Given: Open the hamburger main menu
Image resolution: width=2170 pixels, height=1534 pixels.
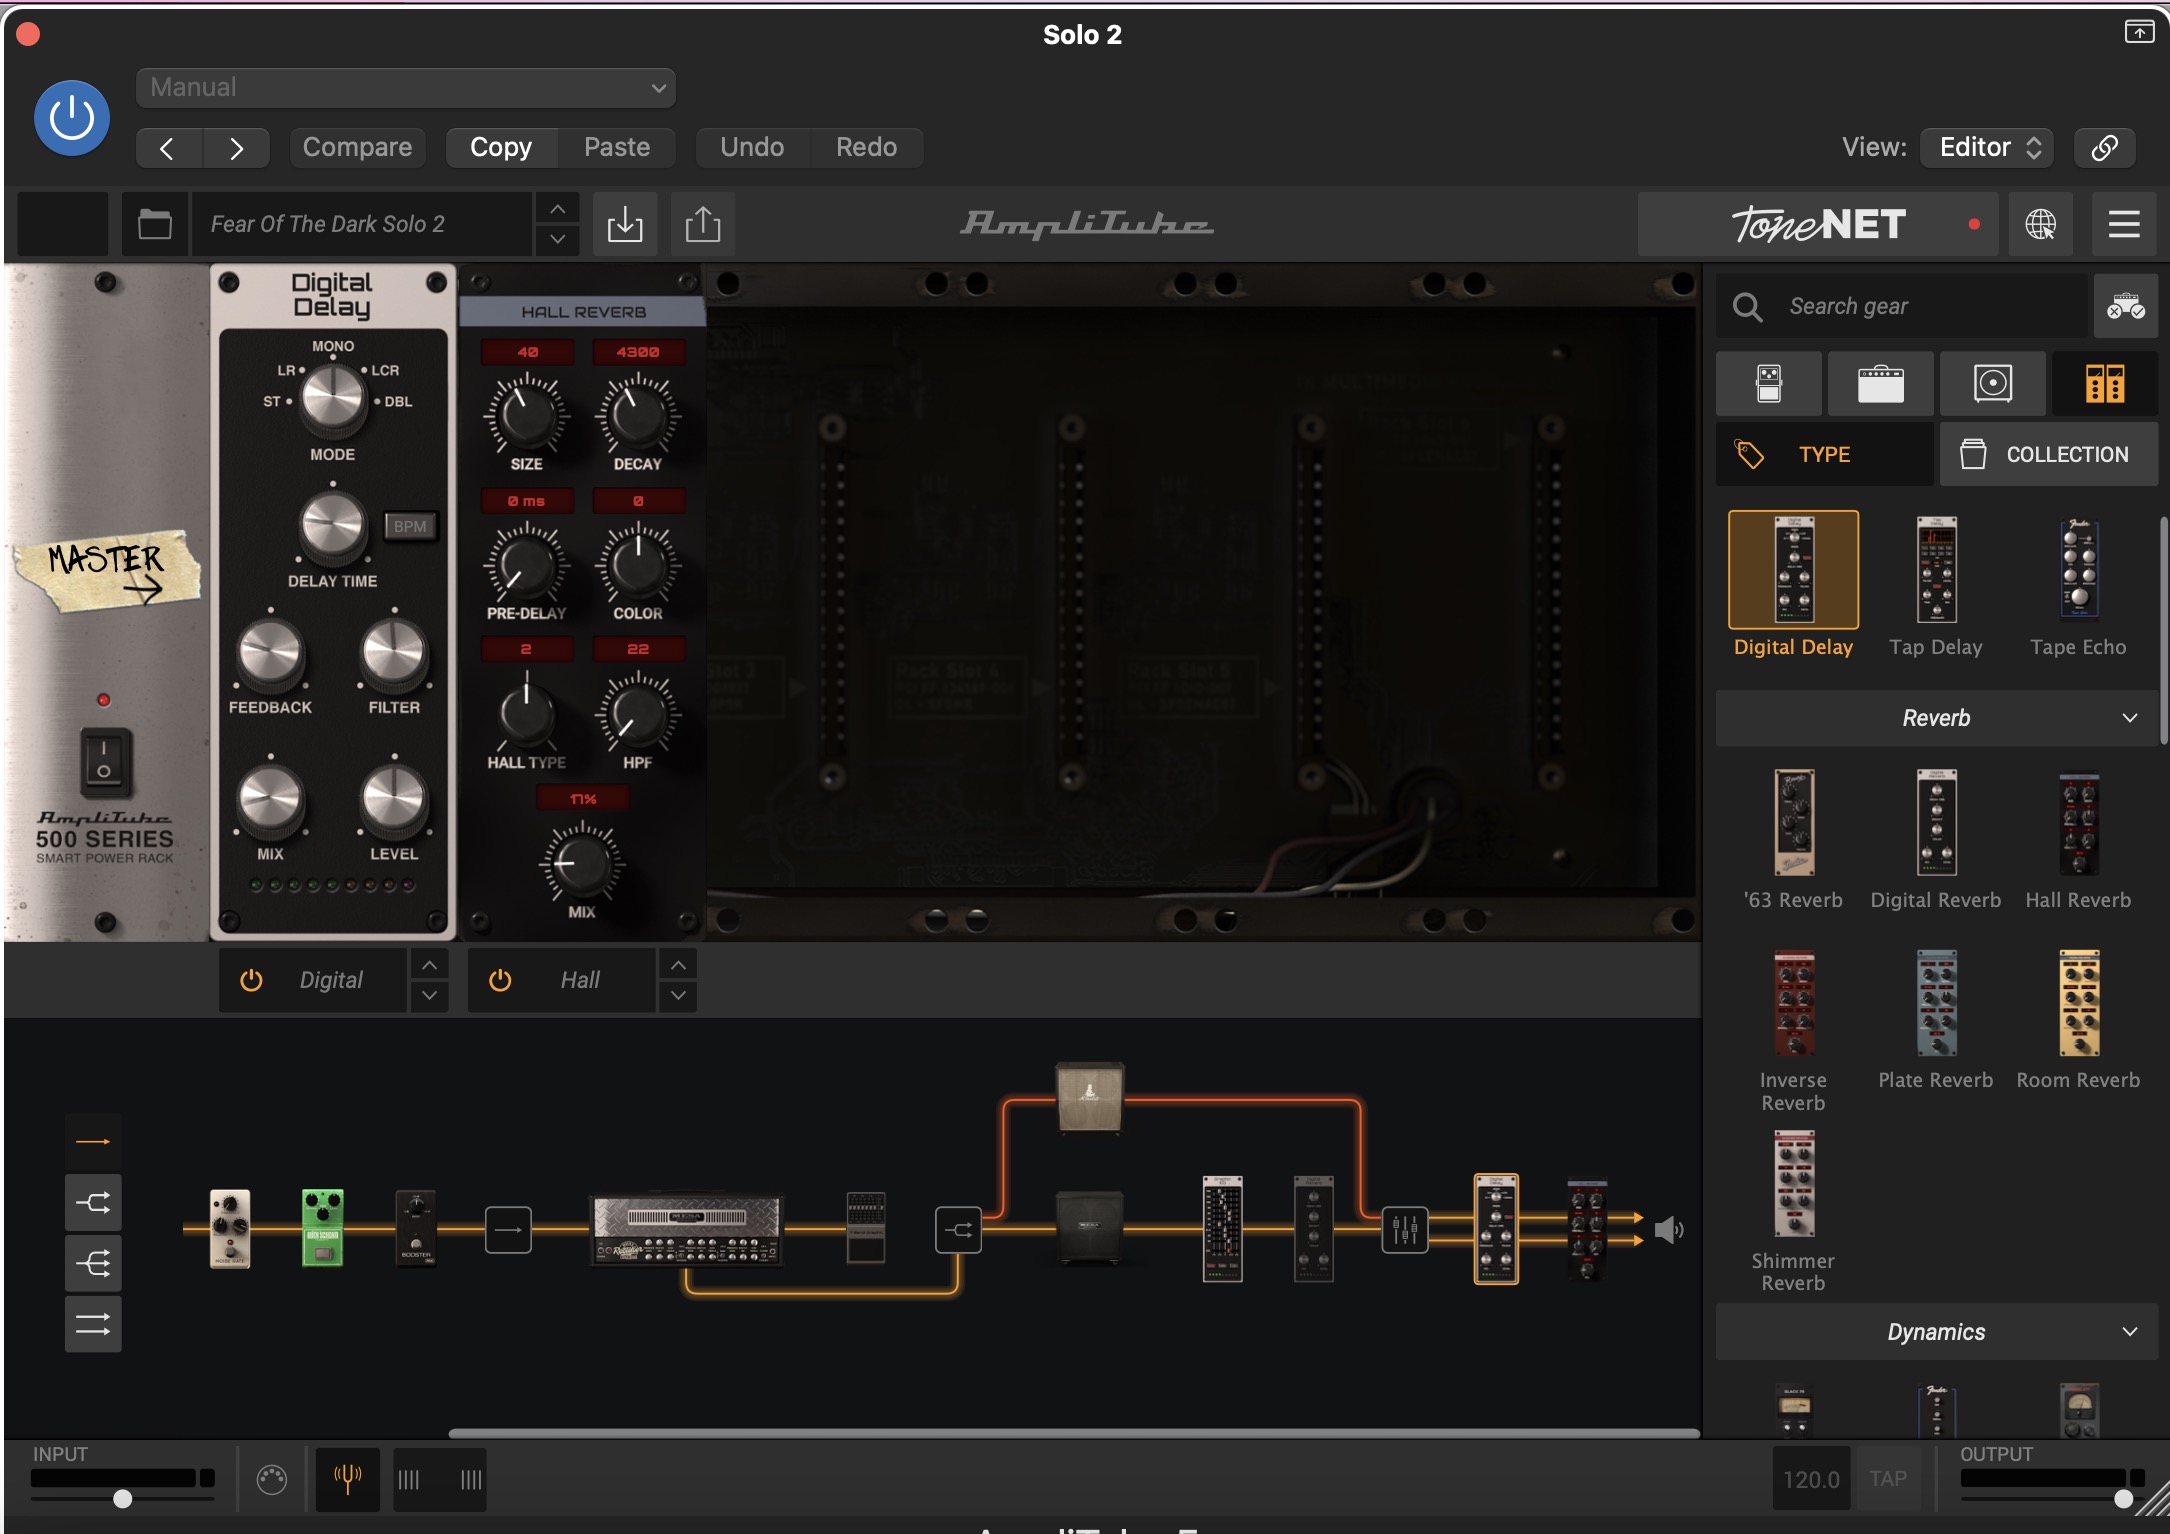Looking at the screenshot, I should (2124, 224).
